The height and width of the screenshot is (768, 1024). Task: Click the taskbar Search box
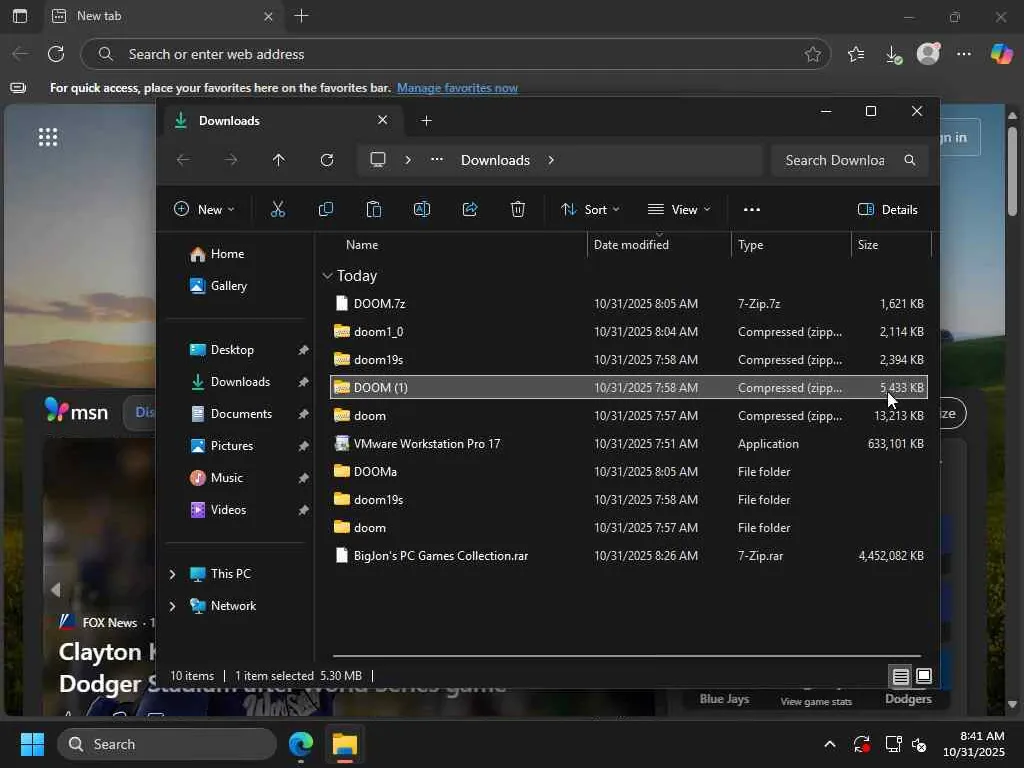(167, 744)
